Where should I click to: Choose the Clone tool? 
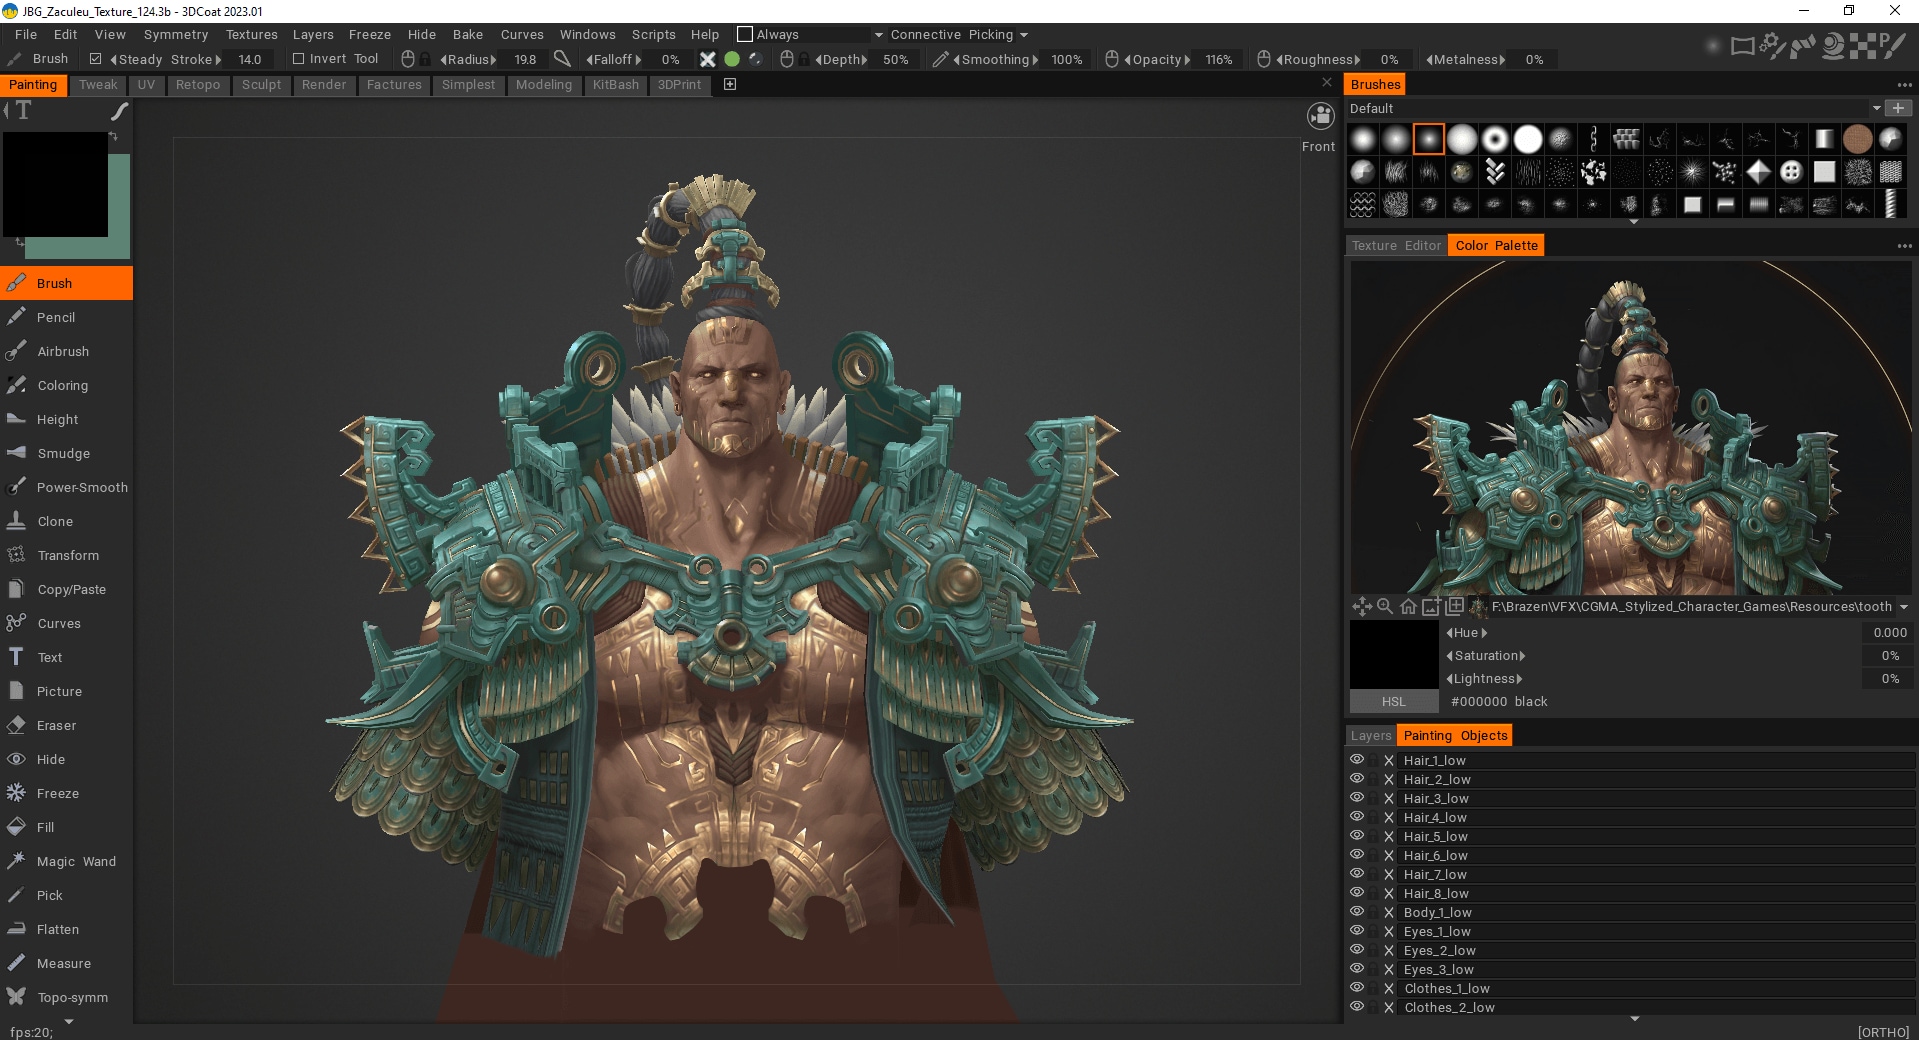click(55, 521)
